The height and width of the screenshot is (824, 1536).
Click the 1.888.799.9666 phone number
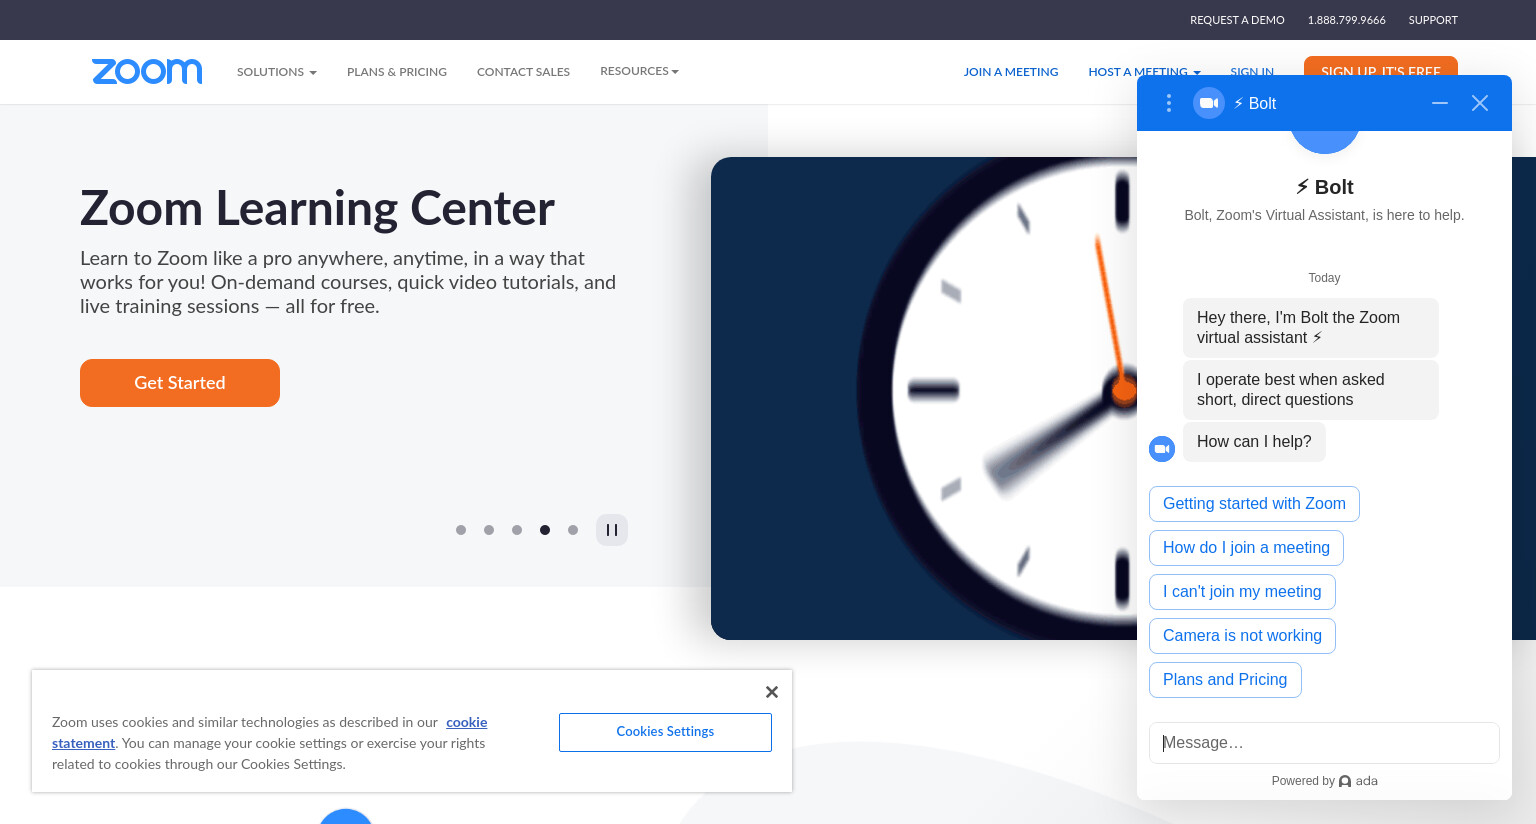click(1347, 20)
